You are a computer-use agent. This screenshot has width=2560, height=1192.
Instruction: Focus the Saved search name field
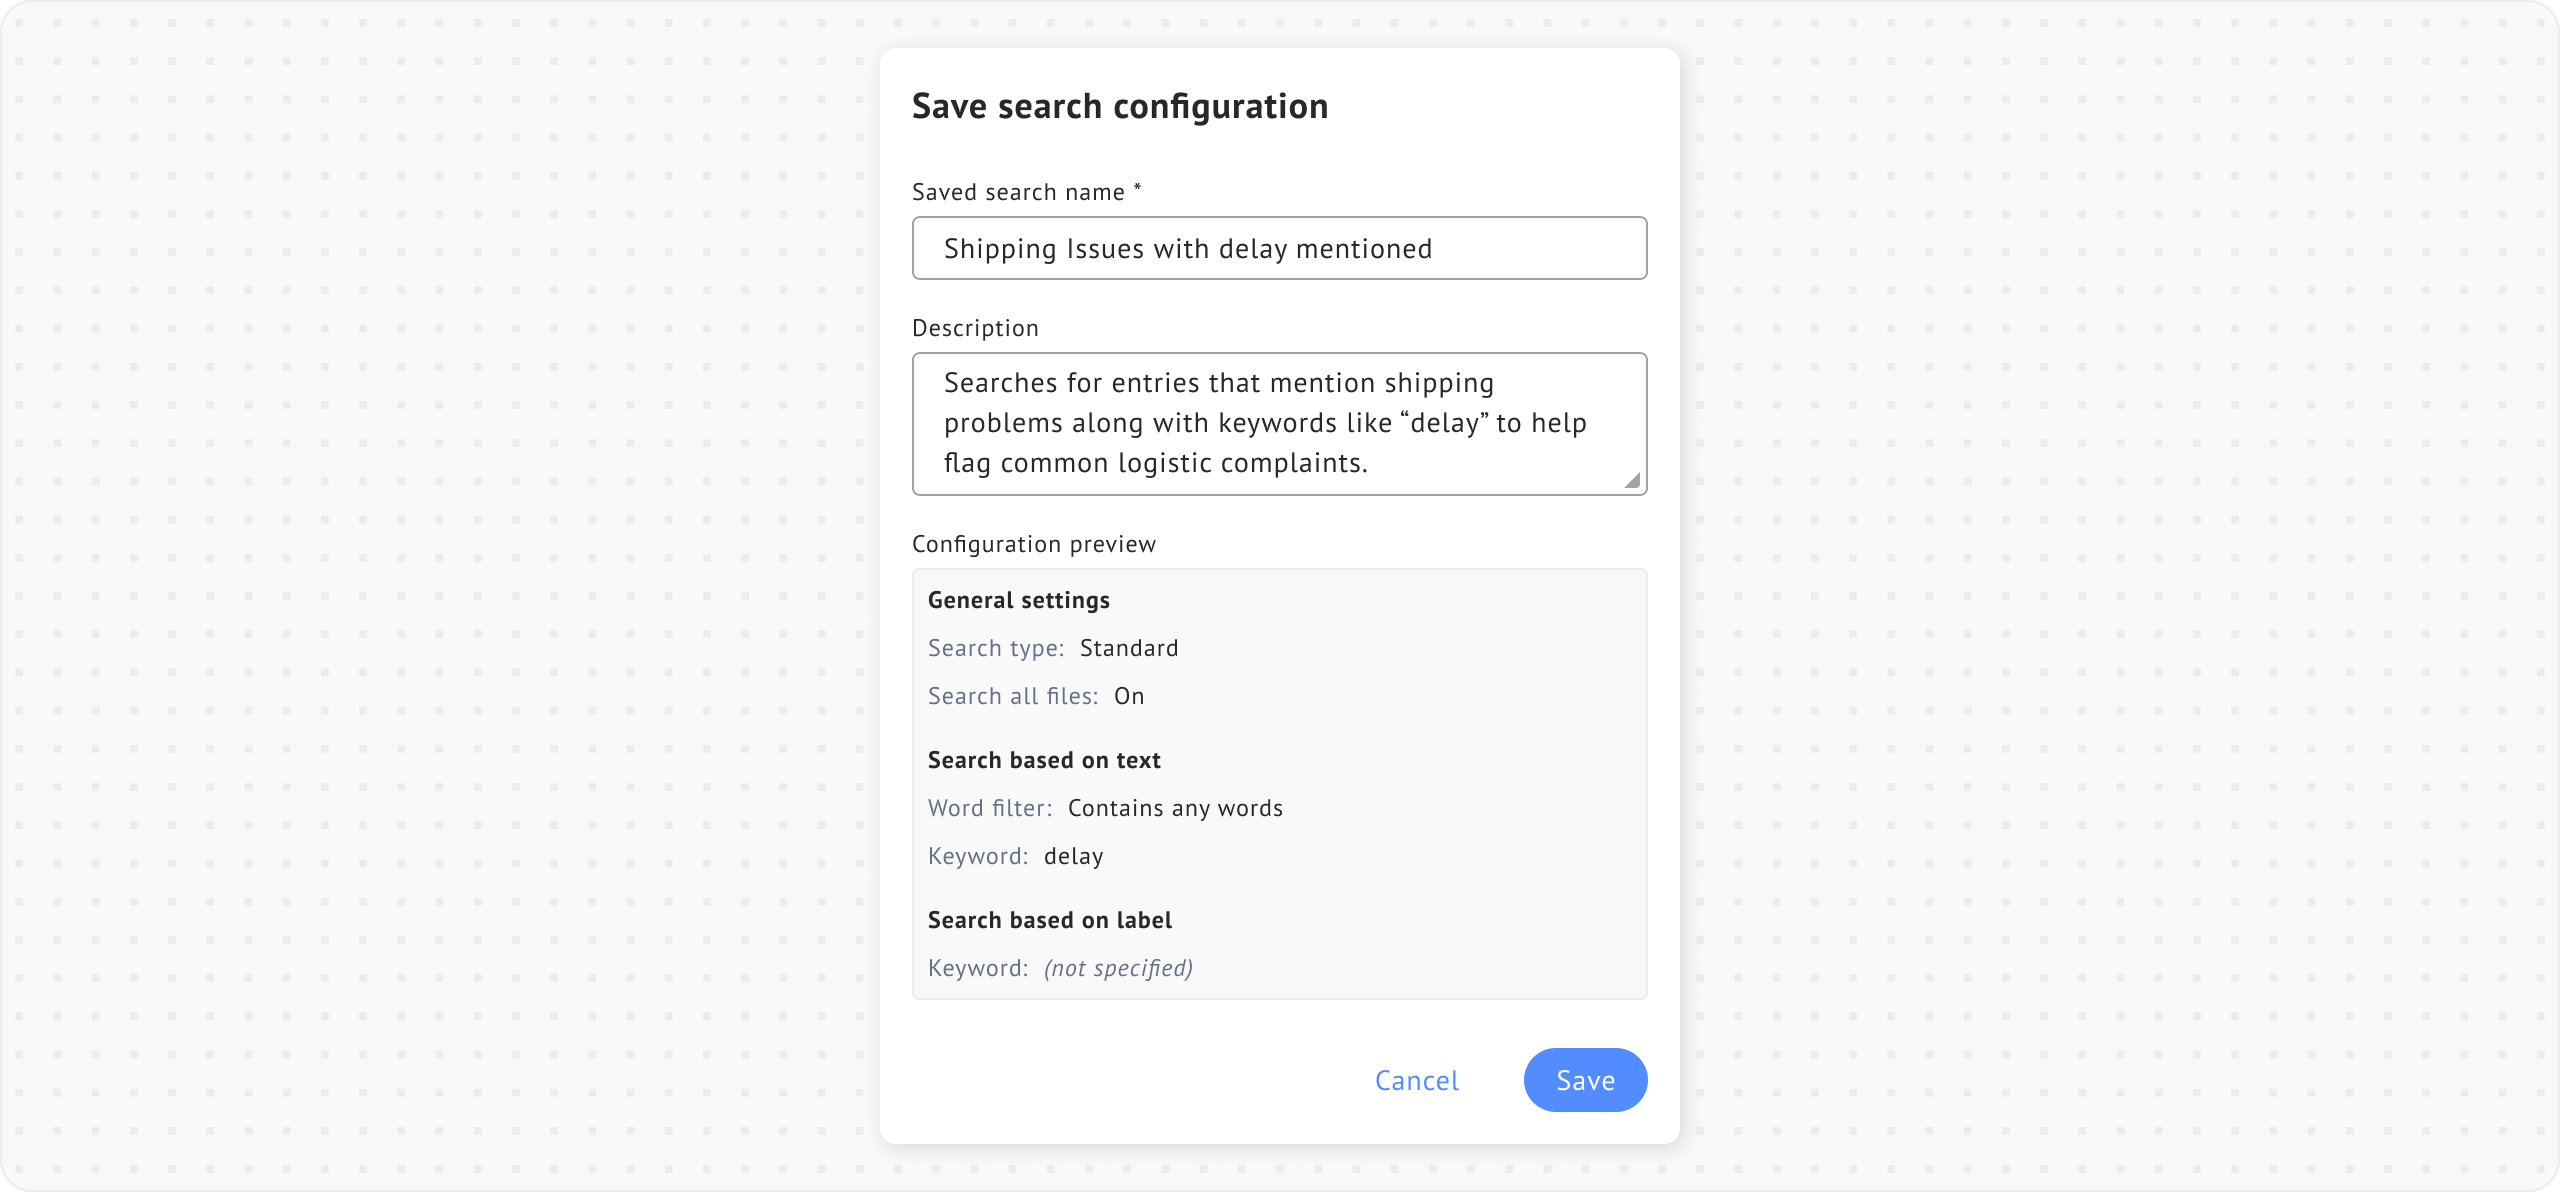[1279, 248]
